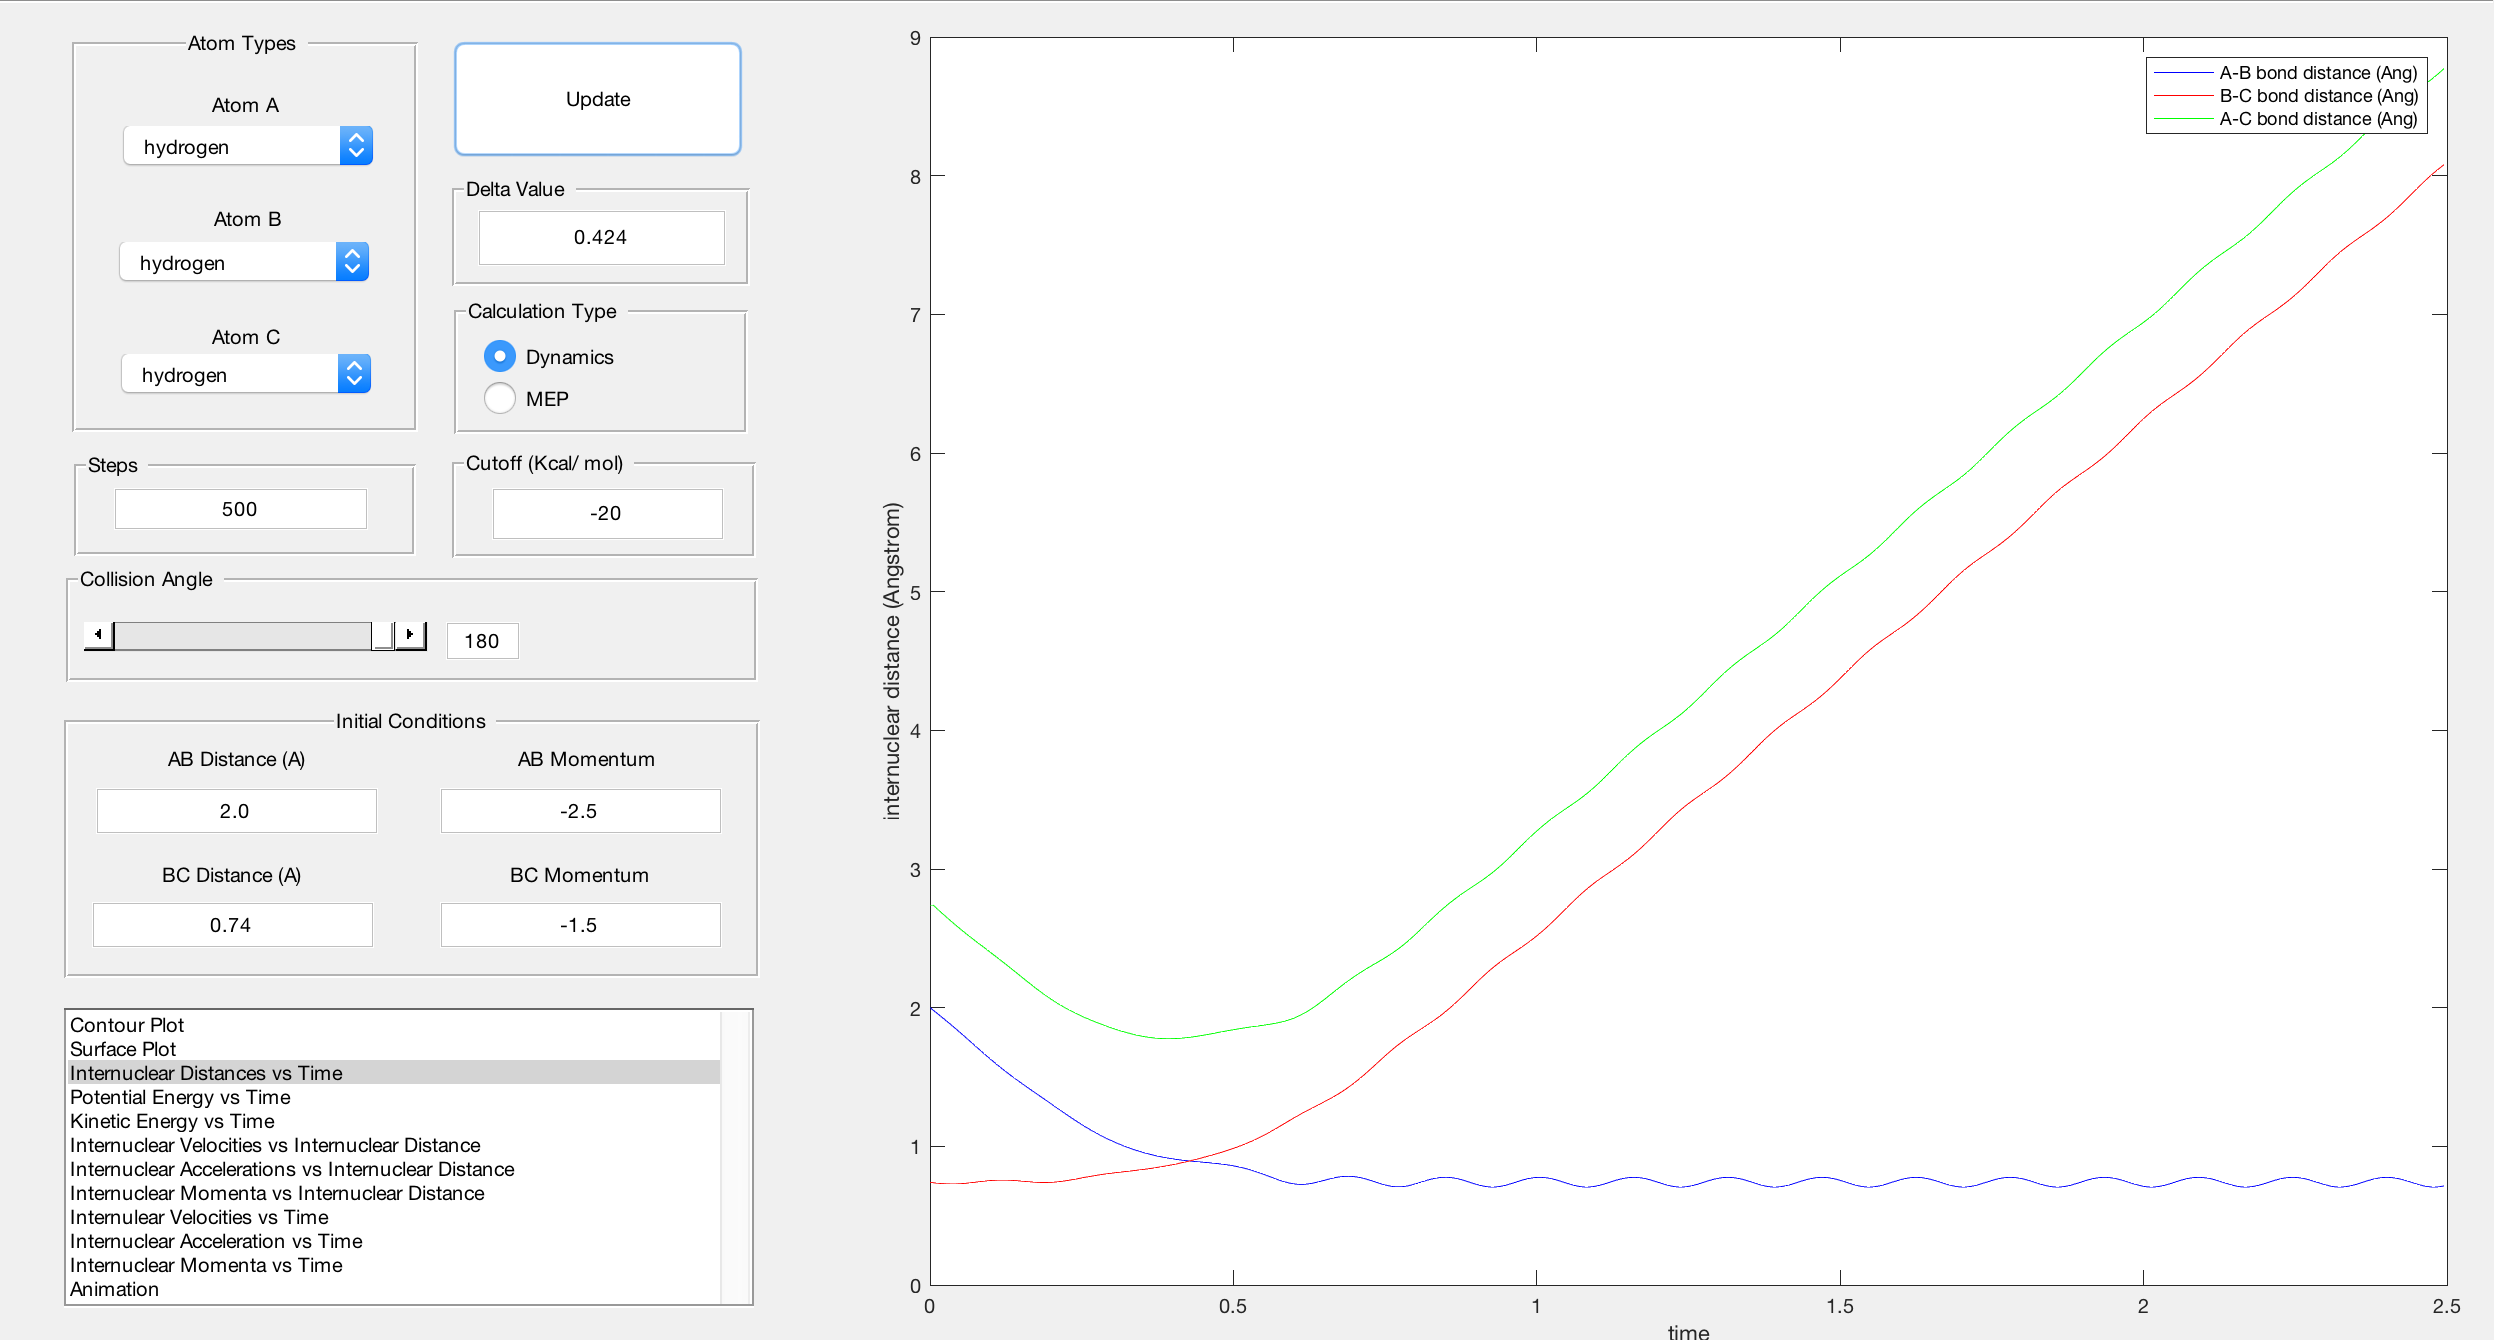Select the MEP radio button
This screenshot has height=1340, width=2494.
coord(500,399)
